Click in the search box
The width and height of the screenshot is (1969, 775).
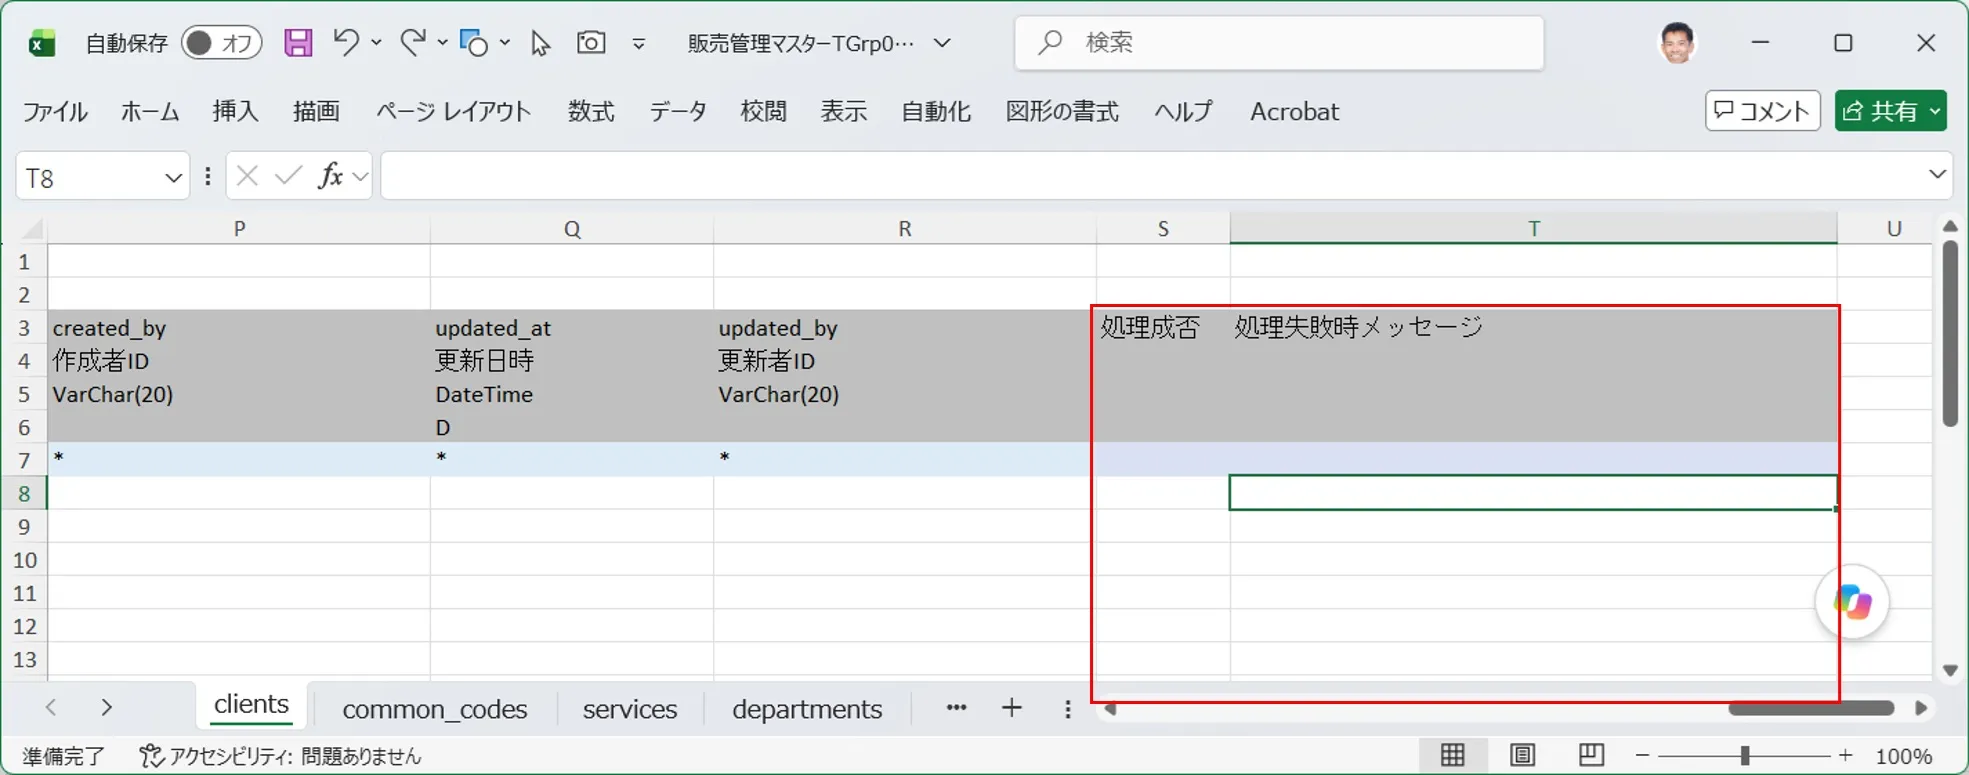(x=1279, y=43)
